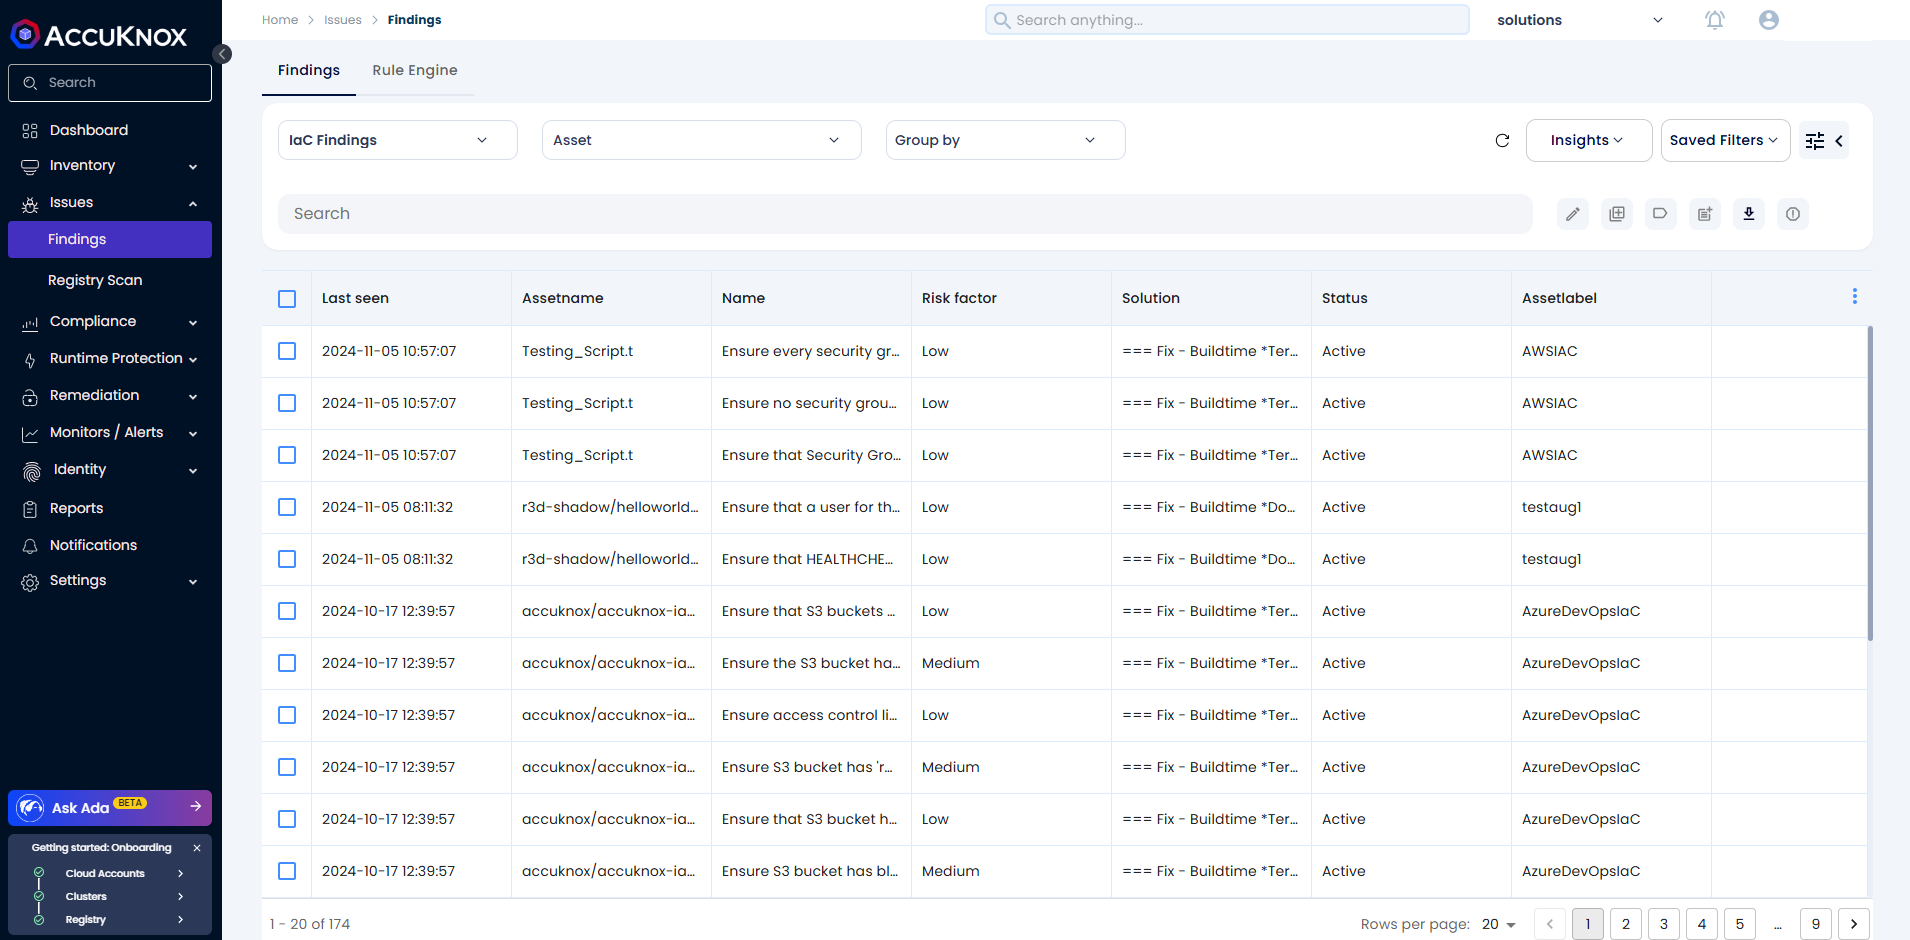Expand the Settings menu chevron
The image size is (1910, 940).
point(193,582)
